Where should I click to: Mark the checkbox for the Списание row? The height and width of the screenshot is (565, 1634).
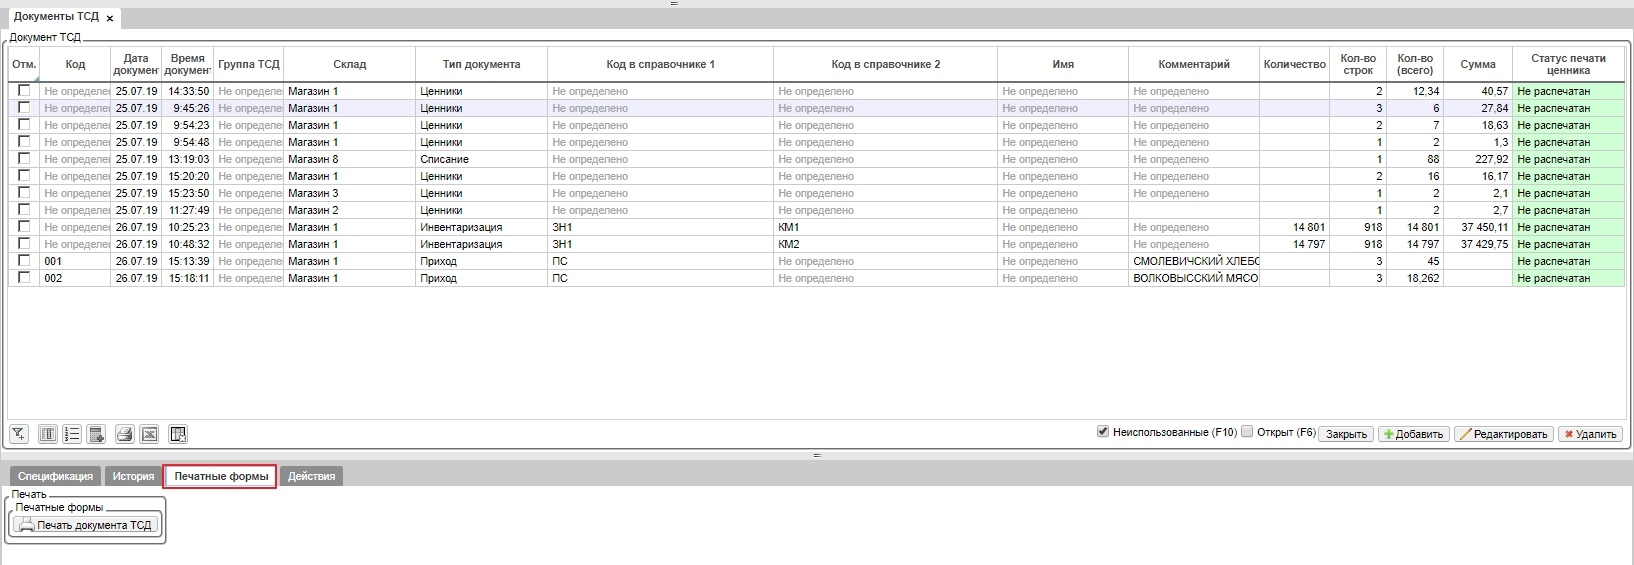click(24, 159)
